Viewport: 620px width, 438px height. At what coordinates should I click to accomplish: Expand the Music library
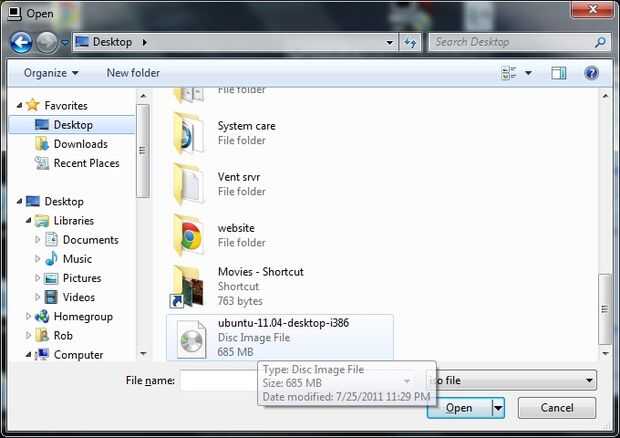pos(38,259)
